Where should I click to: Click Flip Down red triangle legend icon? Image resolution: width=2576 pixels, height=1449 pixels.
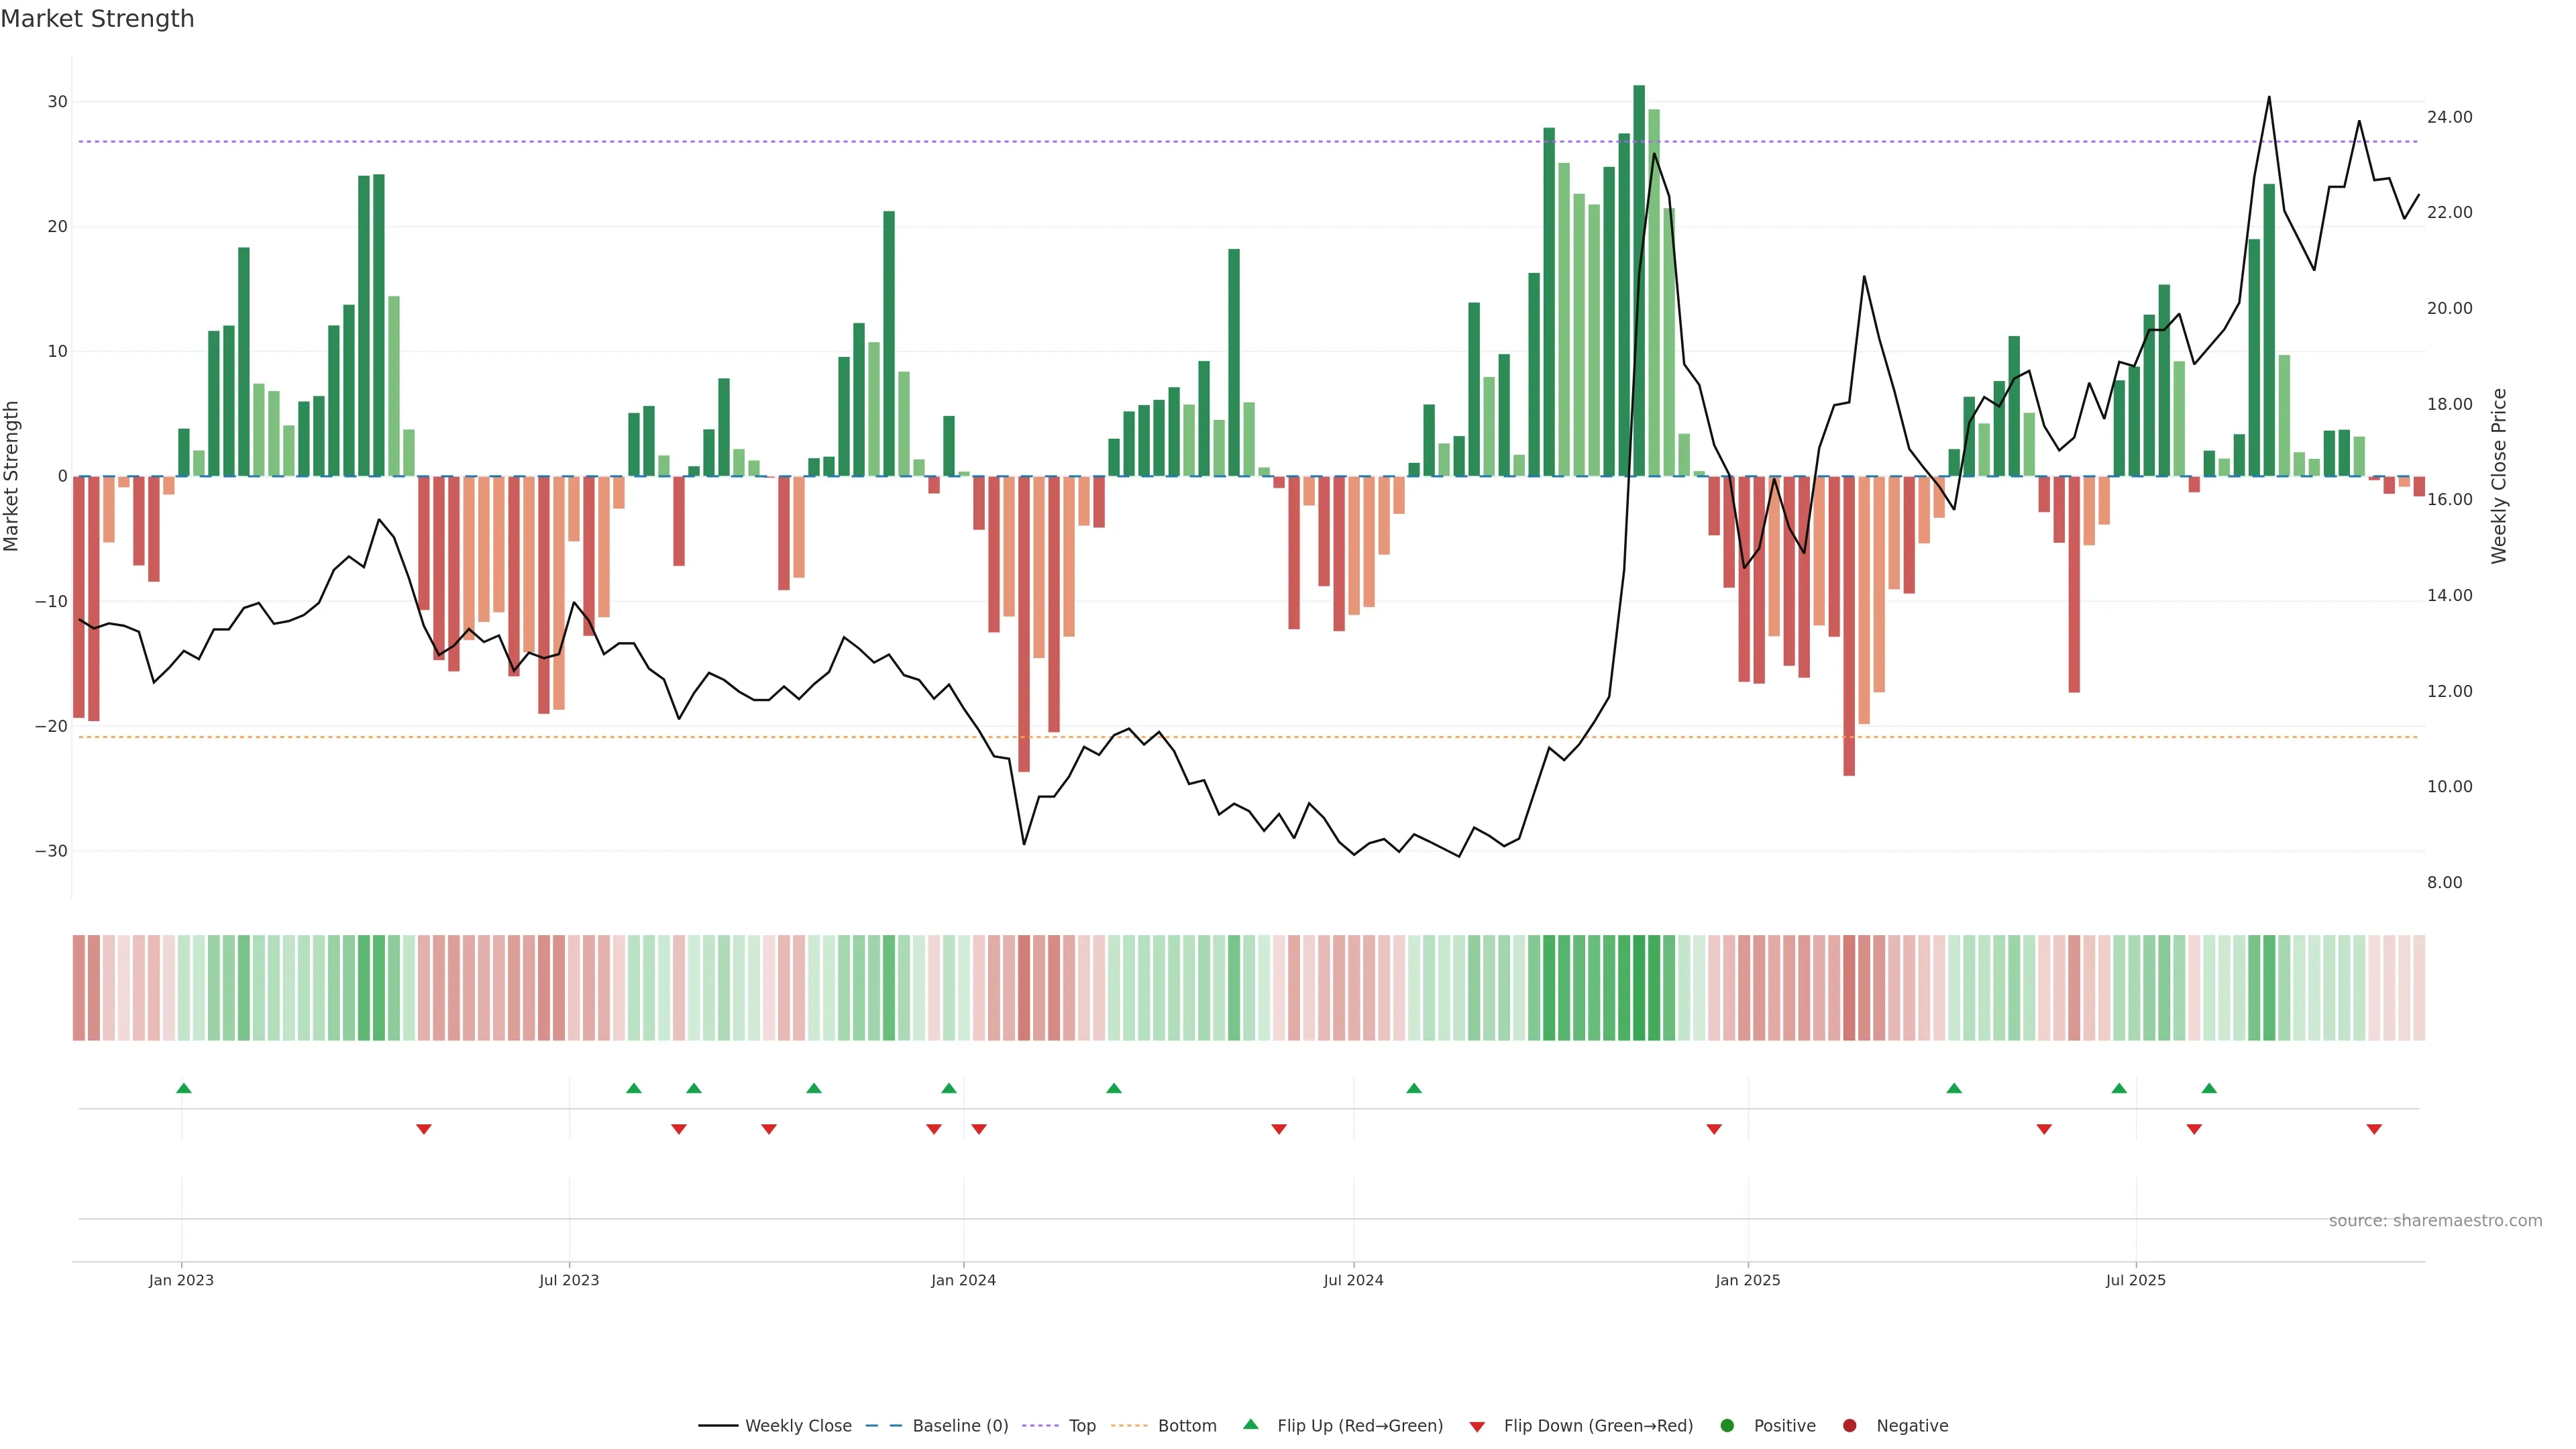point(1477,1427)
